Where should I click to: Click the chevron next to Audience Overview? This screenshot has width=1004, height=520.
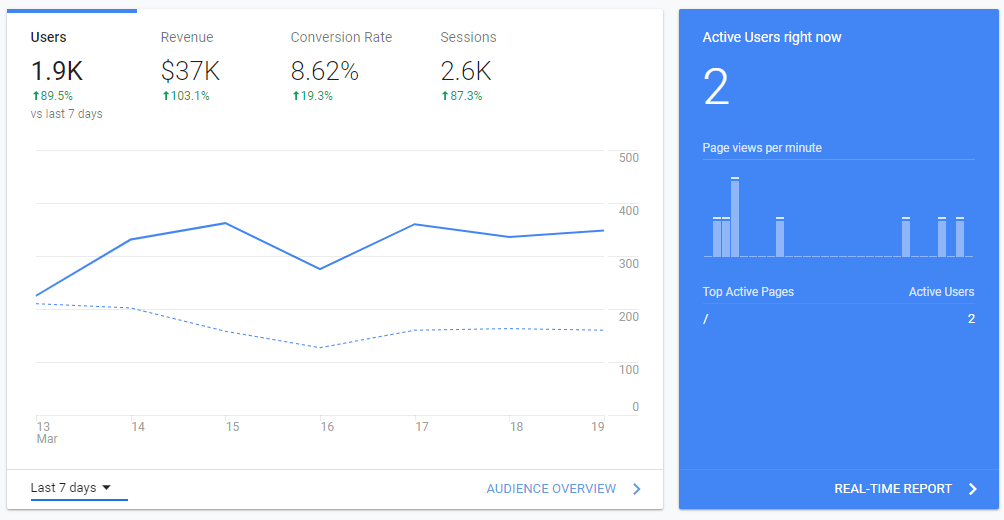tap(637, 489)
